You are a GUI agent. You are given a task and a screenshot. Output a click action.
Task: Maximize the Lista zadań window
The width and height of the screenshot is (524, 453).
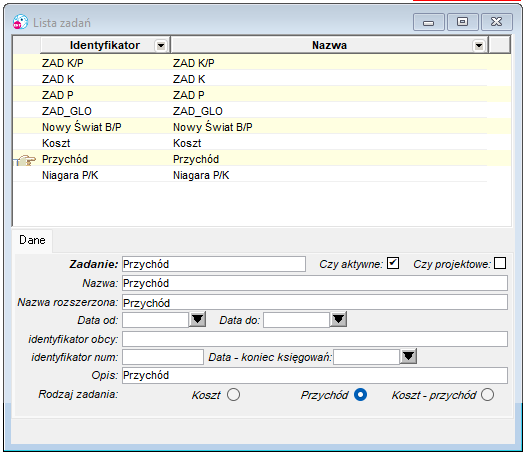(x=463, y=22)
